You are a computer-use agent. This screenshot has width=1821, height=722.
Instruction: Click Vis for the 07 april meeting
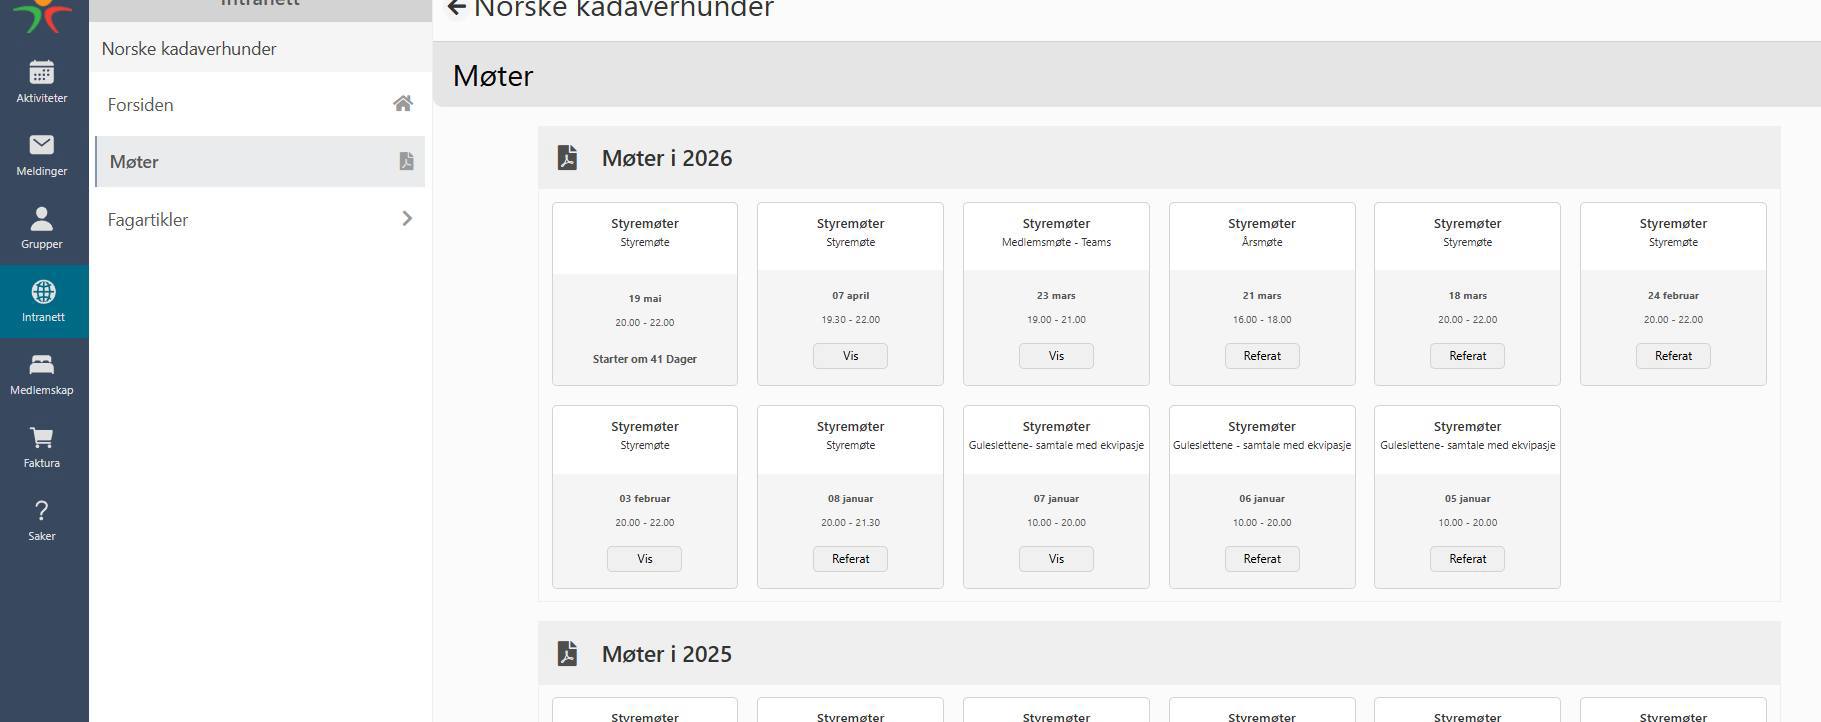pyautogui.click(x=850, y=356)
